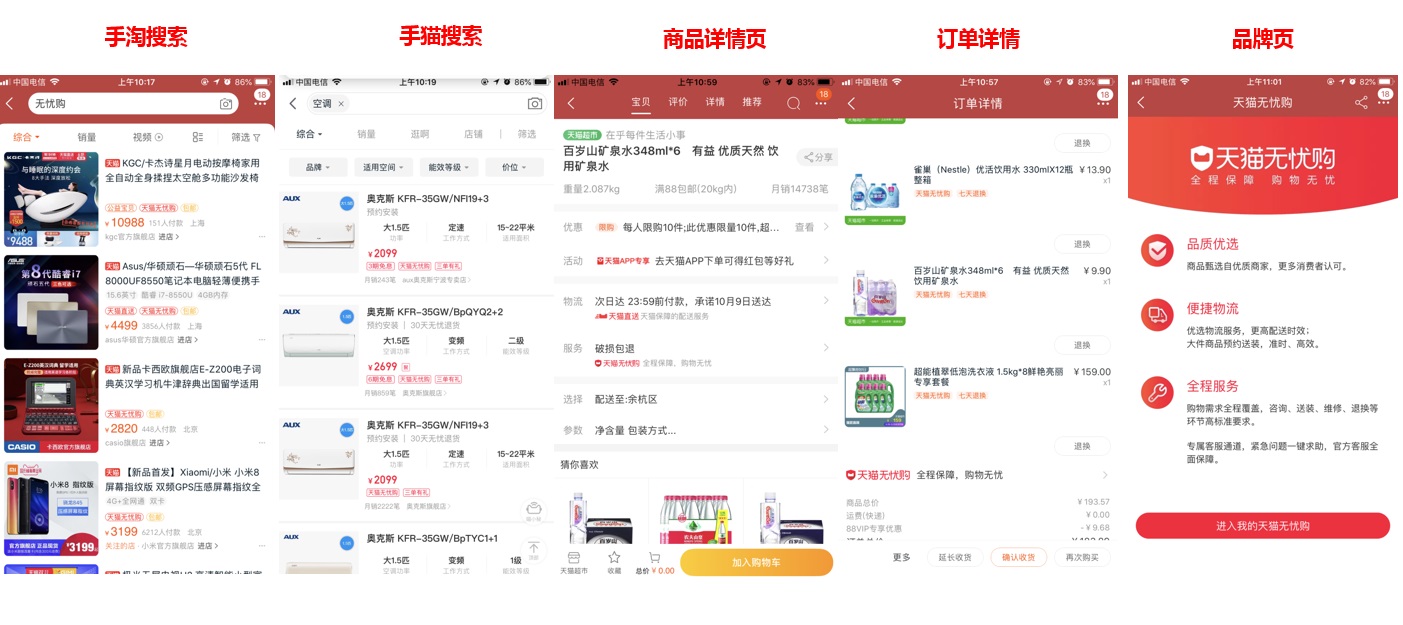Switch to 推荐 tab on product page

(752, 102)
